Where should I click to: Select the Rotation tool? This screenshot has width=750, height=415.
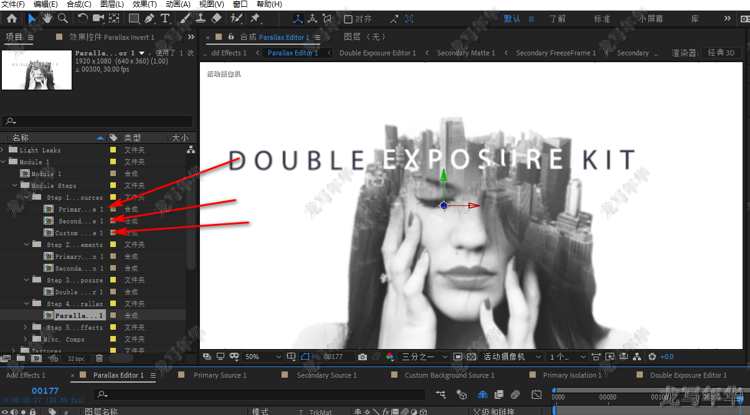83,19
